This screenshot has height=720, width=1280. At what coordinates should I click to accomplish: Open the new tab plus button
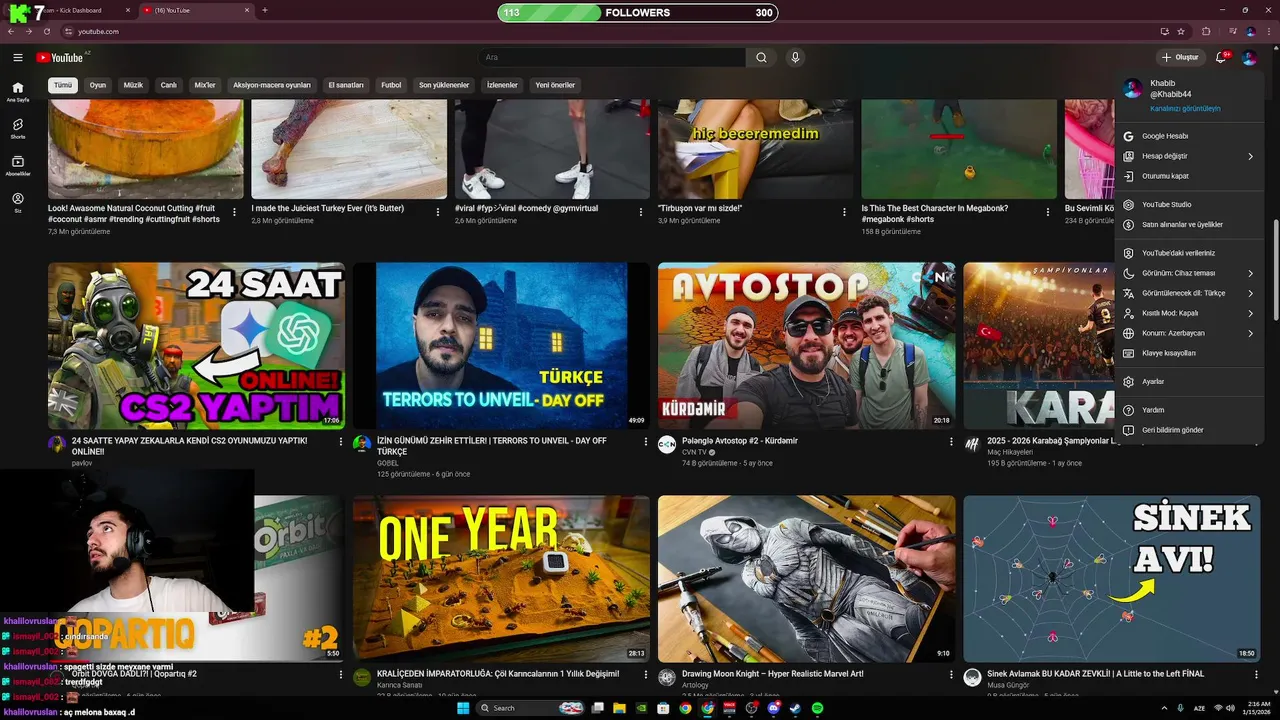click(264, 10)
